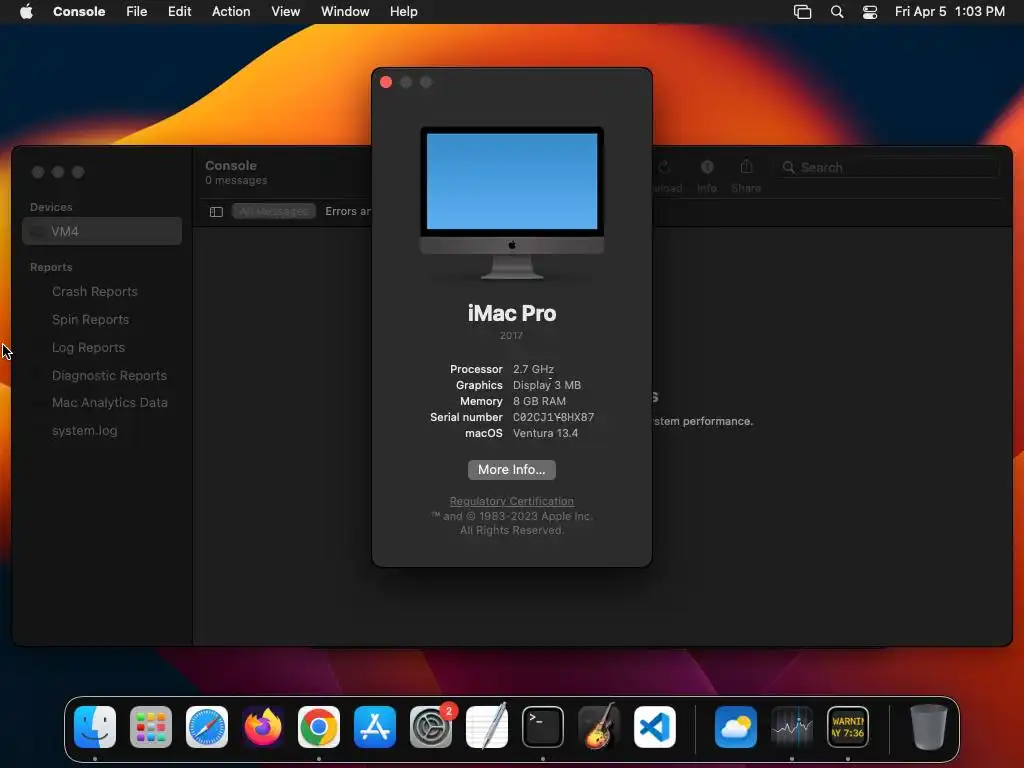Open Mac Analytics Data in sidebar
The height and width of the screenshot is (768, 1024).
[x=110, y=402]
